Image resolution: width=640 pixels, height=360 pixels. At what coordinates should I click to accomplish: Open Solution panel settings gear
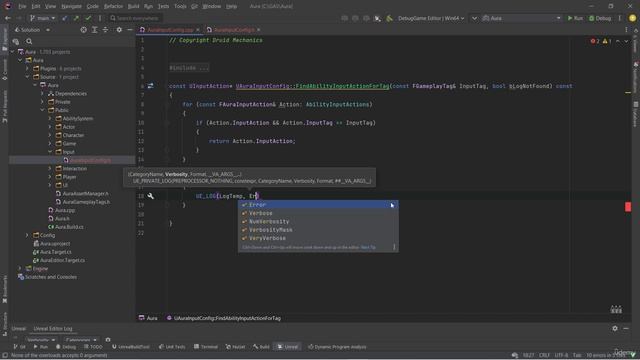(119, 30)
